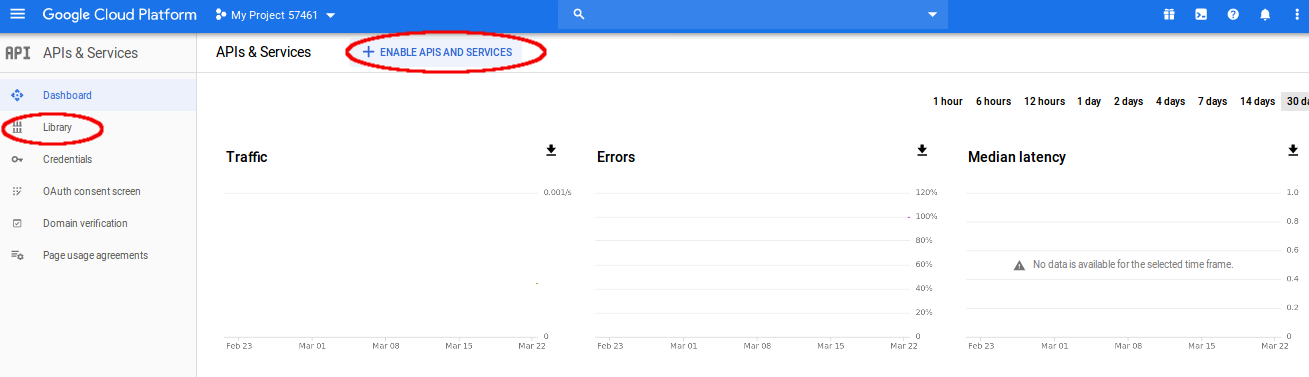Click the search magnifier icon
1309x377 pixels.
pyautogui.click(x=578, y=15)
